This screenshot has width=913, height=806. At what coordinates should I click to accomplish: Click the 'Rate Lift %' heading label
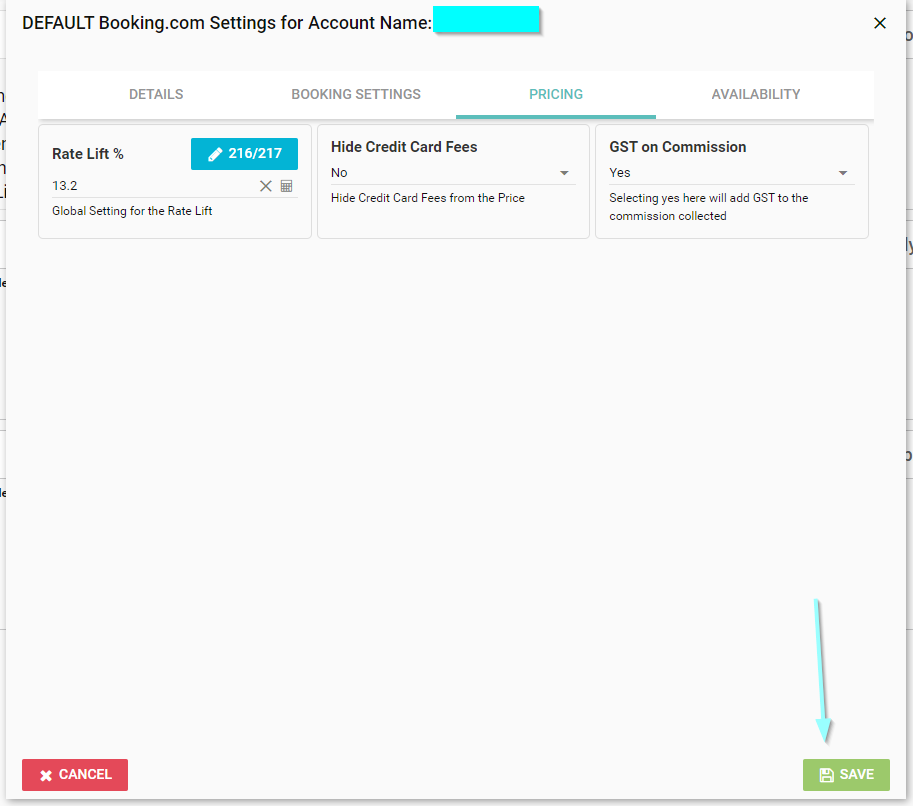tap(88, 154)
